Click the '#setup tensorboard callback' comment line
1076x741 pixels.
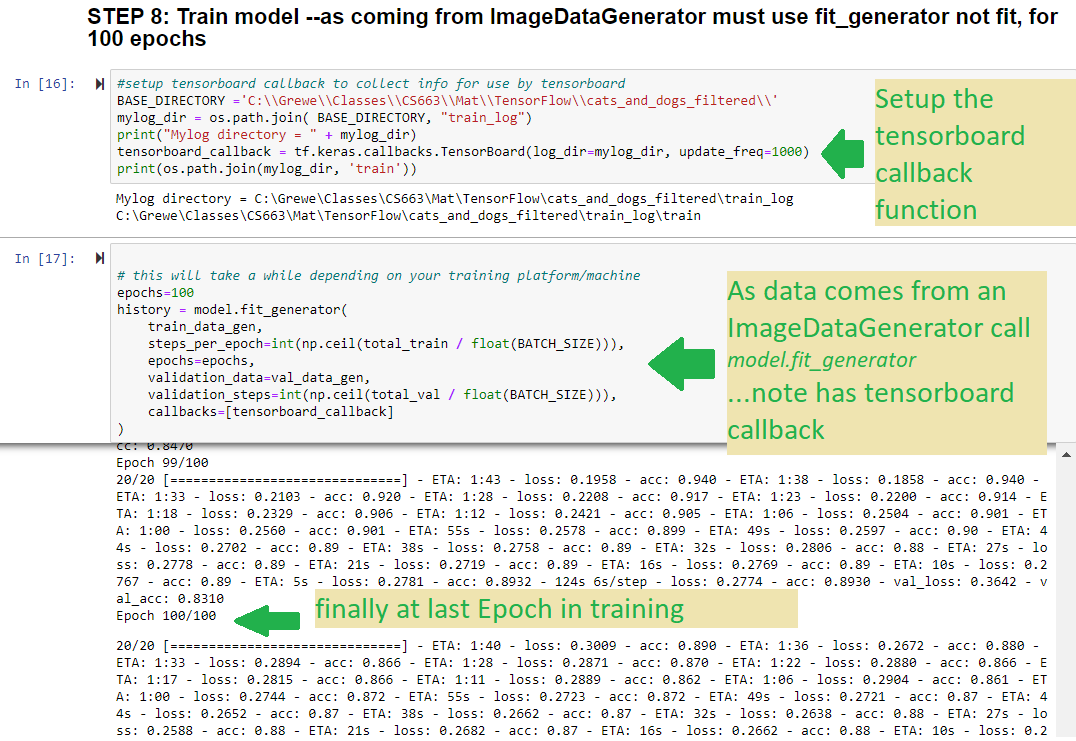click(x=371, y=84)
